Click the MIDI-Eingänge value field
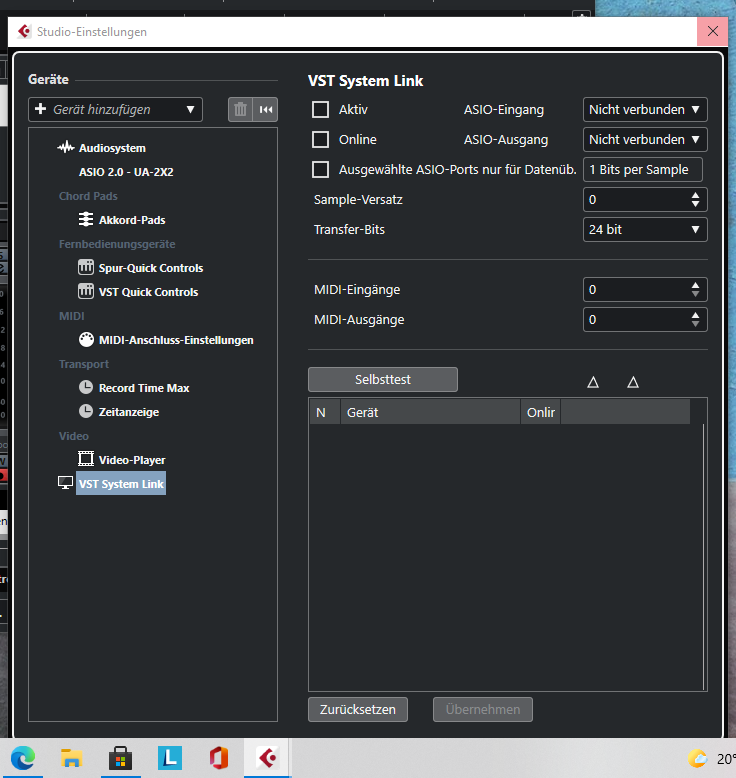This screenshot has height=778, width=736. pyautogui.click(x=636, y=289)
